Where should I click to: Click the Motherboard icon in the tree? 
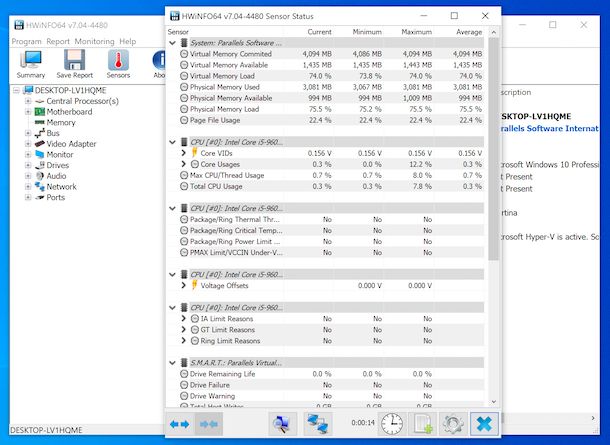click(x=40, y=112)
